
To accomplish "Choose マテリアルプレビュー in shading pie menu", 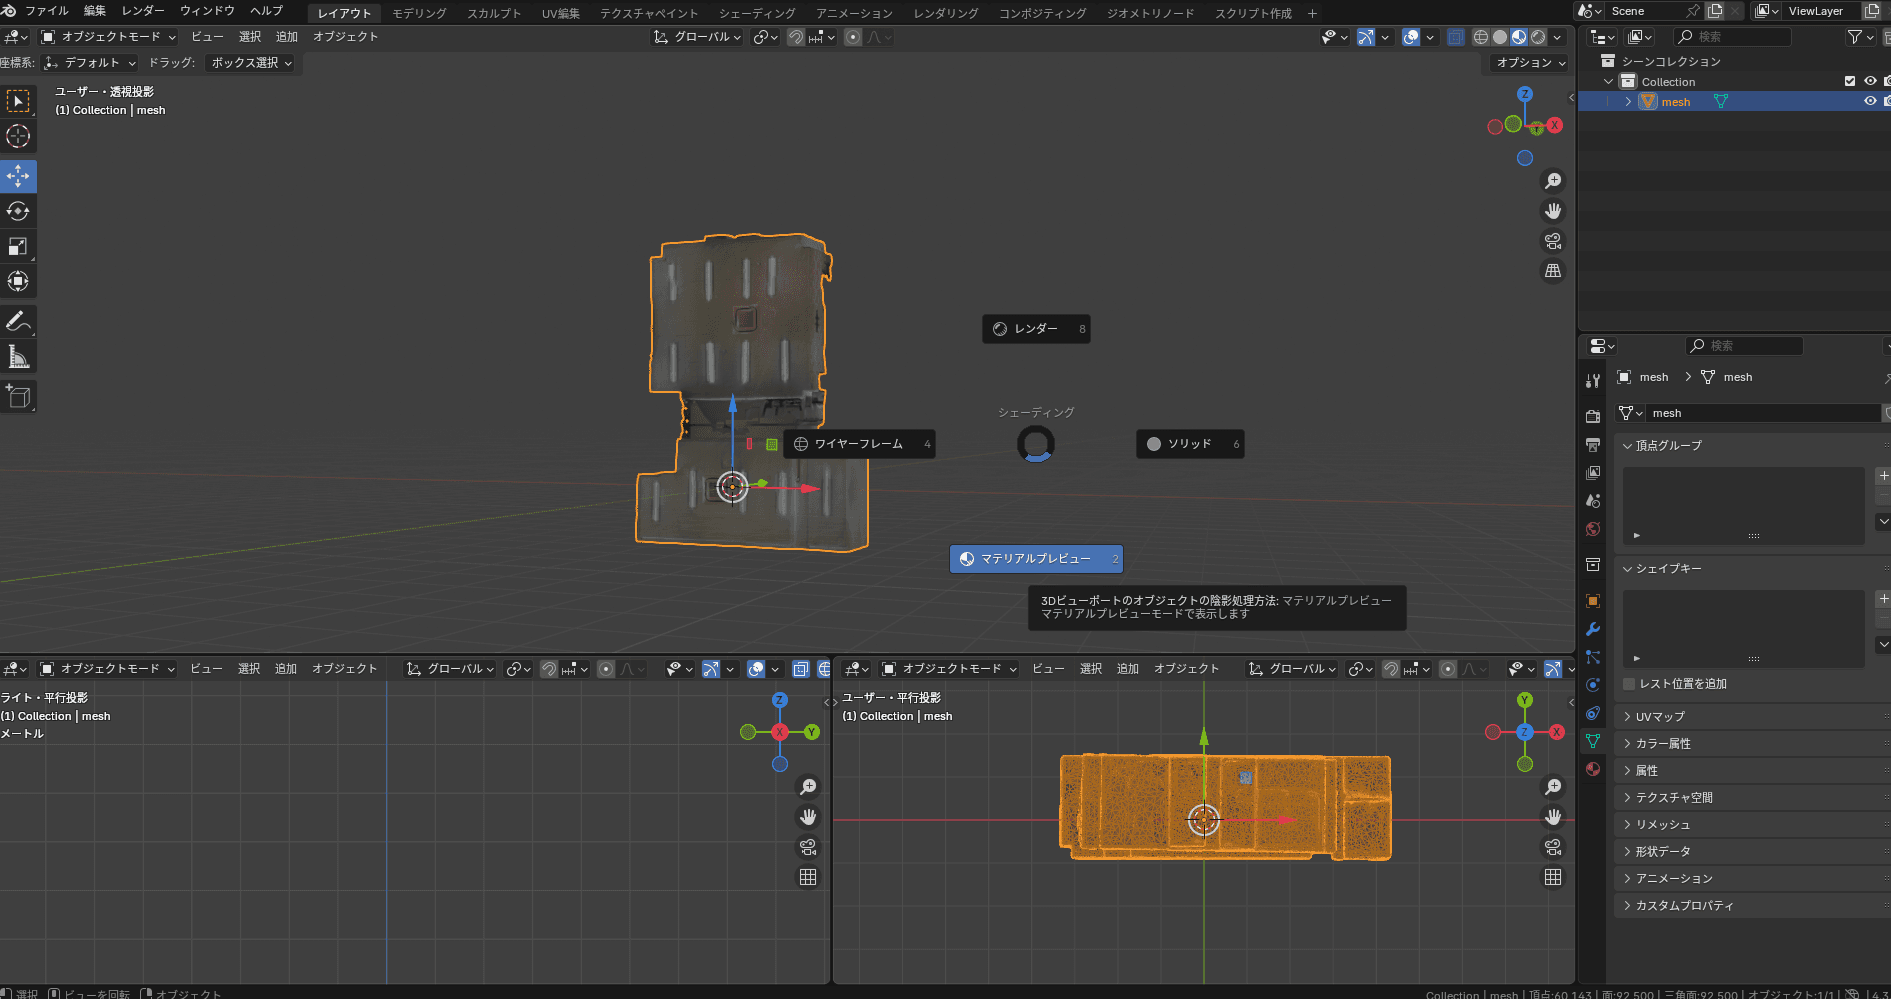I will pyautogui.click(x=1036, y=559).
